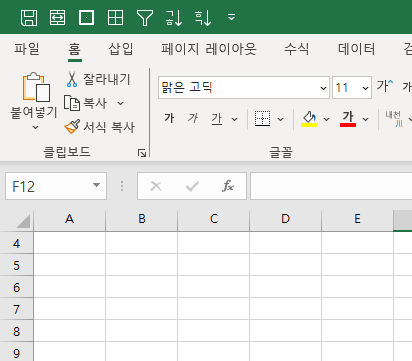
Task: Select row 4 header
Action: tap(17, 243)
